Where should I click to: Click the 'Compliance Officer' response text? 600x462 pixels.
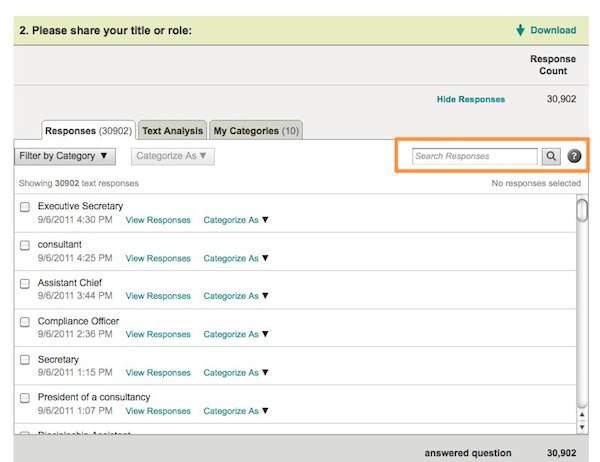[x=78, y=321]
